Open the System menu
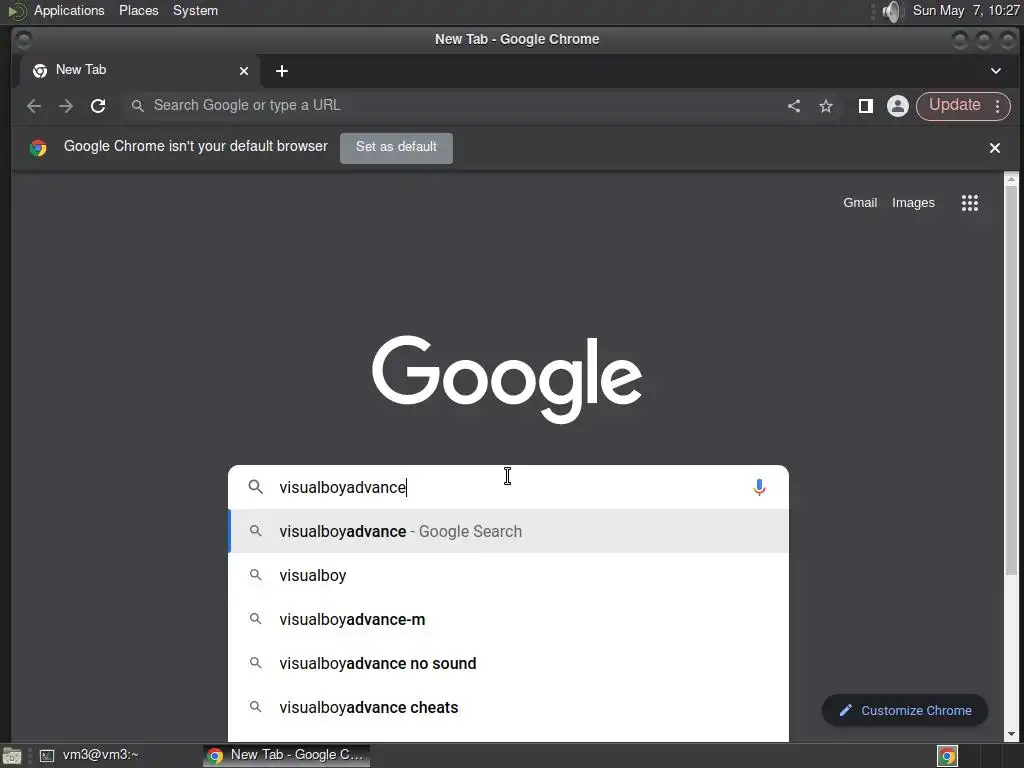The width and height of the screenshot is (1024, 768). tap(195, 11)
